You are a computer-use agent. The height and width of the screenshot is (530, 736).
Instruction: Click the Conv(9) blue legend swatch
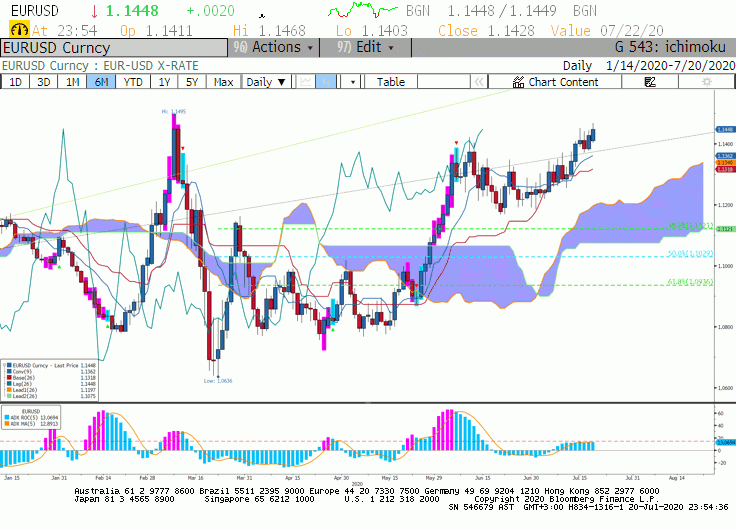tap(10, 371)
